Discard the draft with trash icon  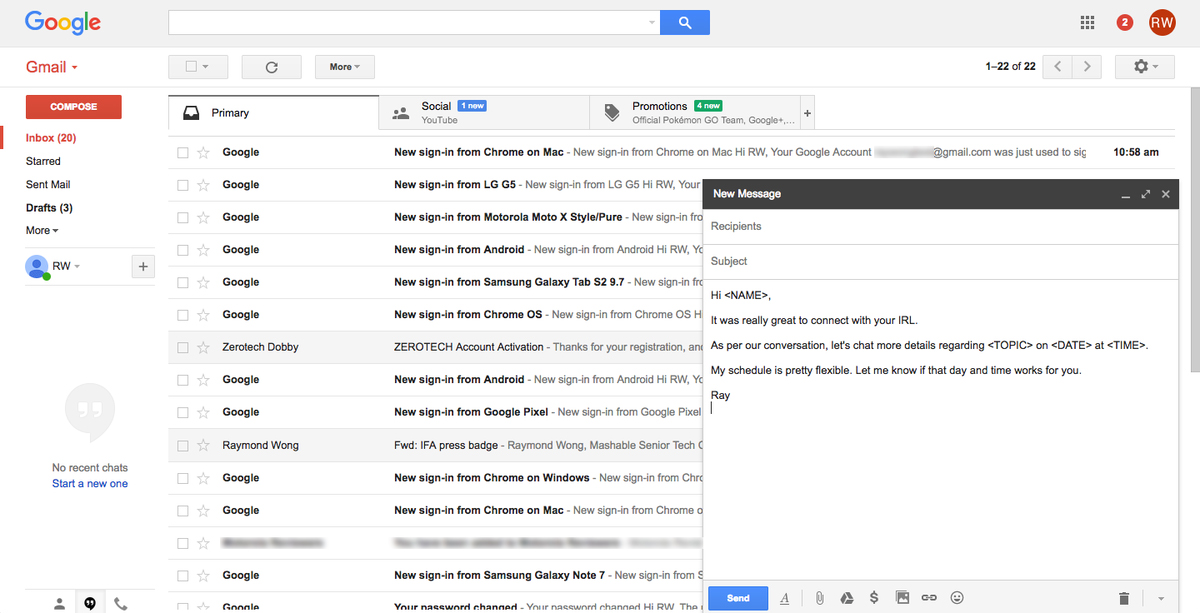[x=1124, y=598]
